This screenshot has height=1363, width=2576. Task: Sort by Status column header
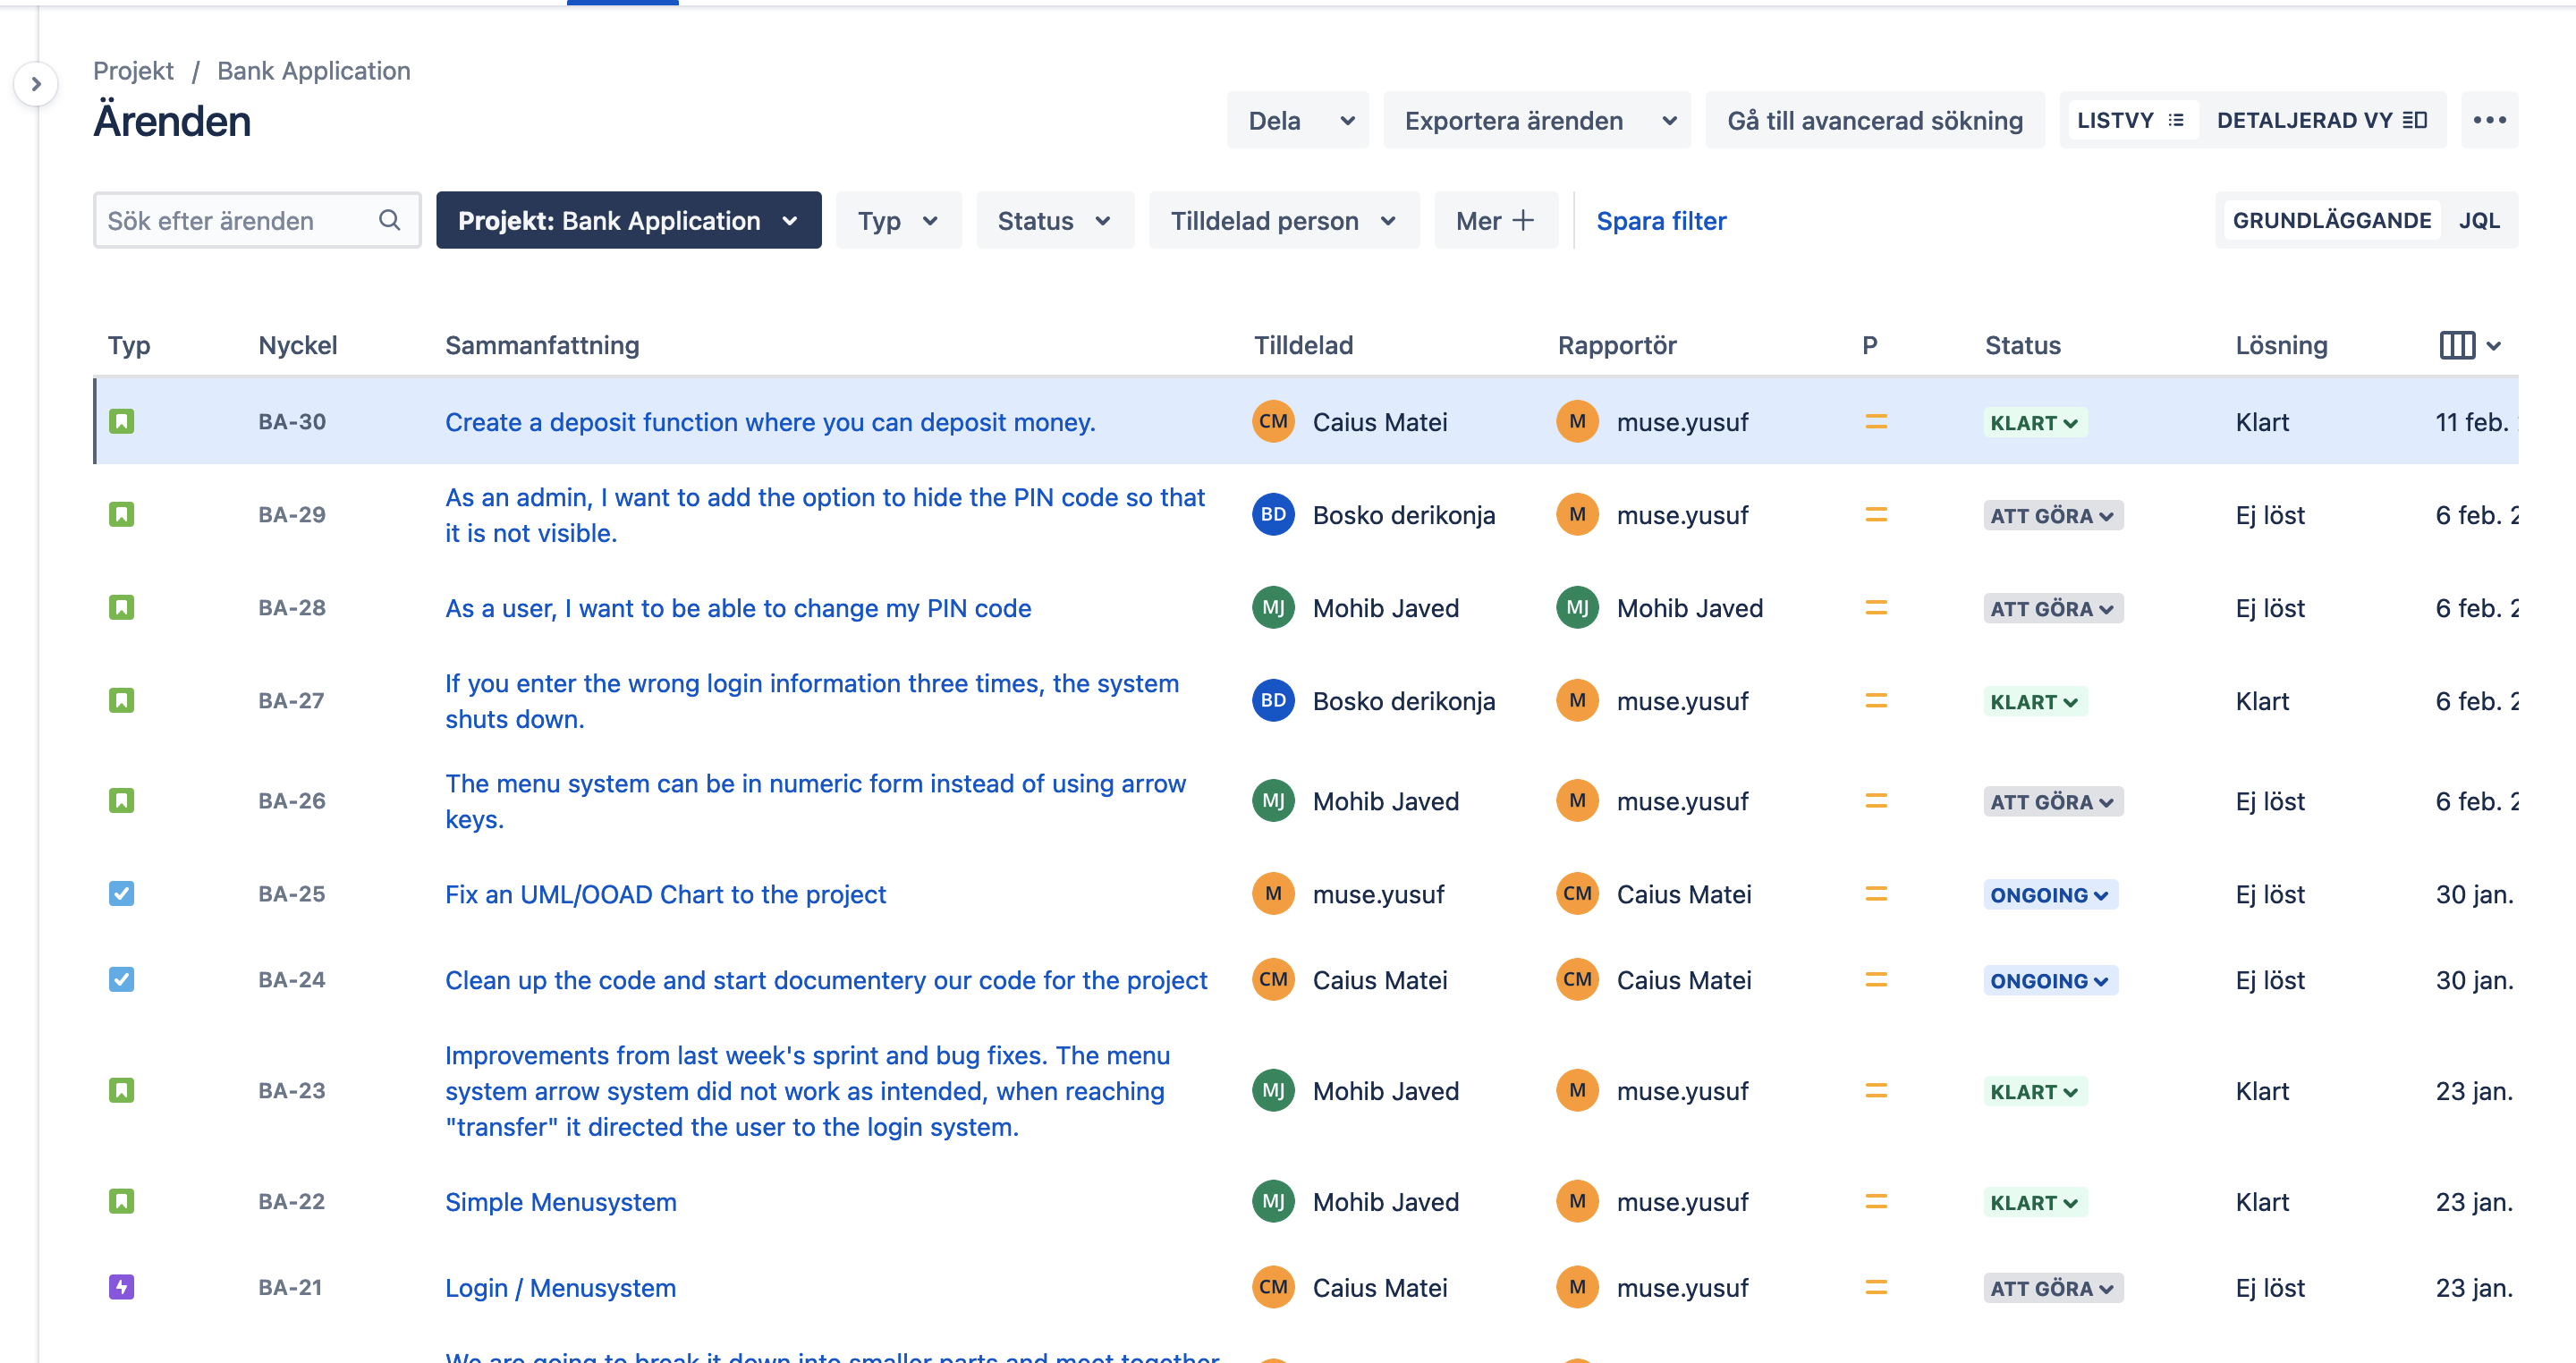(x=2022, y=345)
